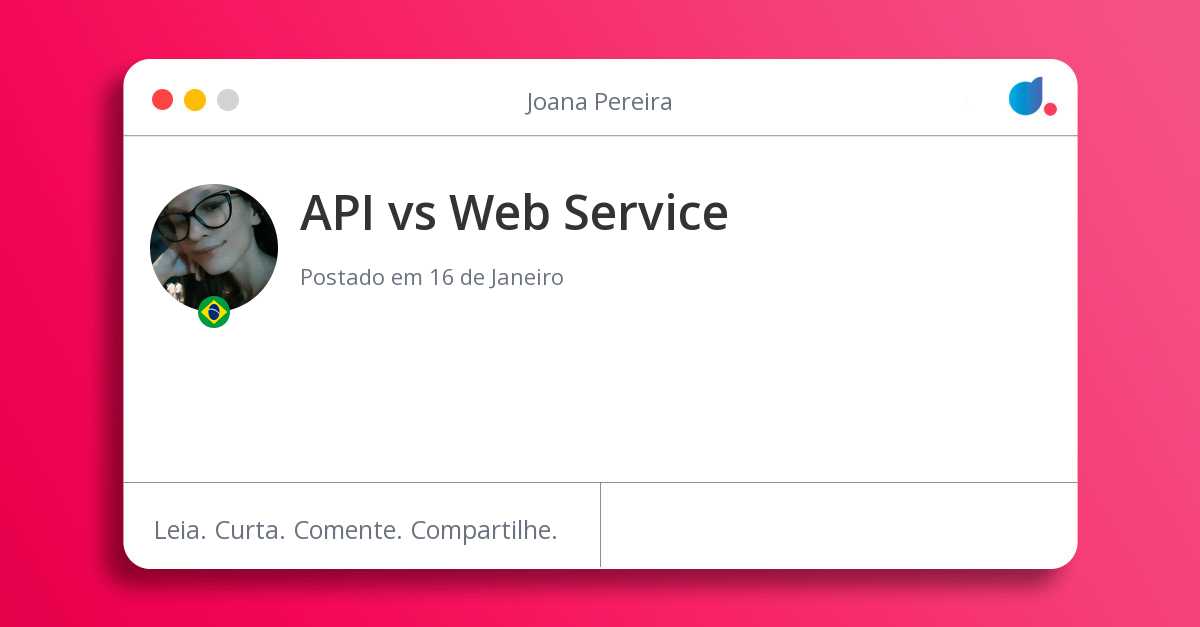Click the Postado em 16 de Janeiro date
Image resolution: width=1200 pixels, height=627 pixels.
click(431, 277)
